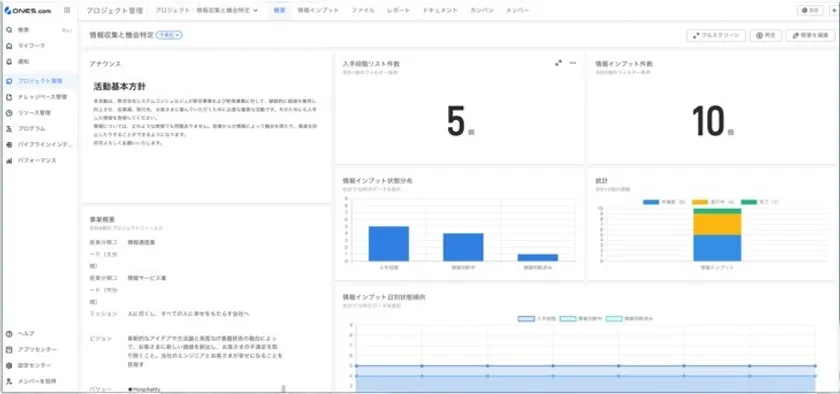Open the app grid icon beside ONES.com logo
840x394 pixels.
point(66,10)
